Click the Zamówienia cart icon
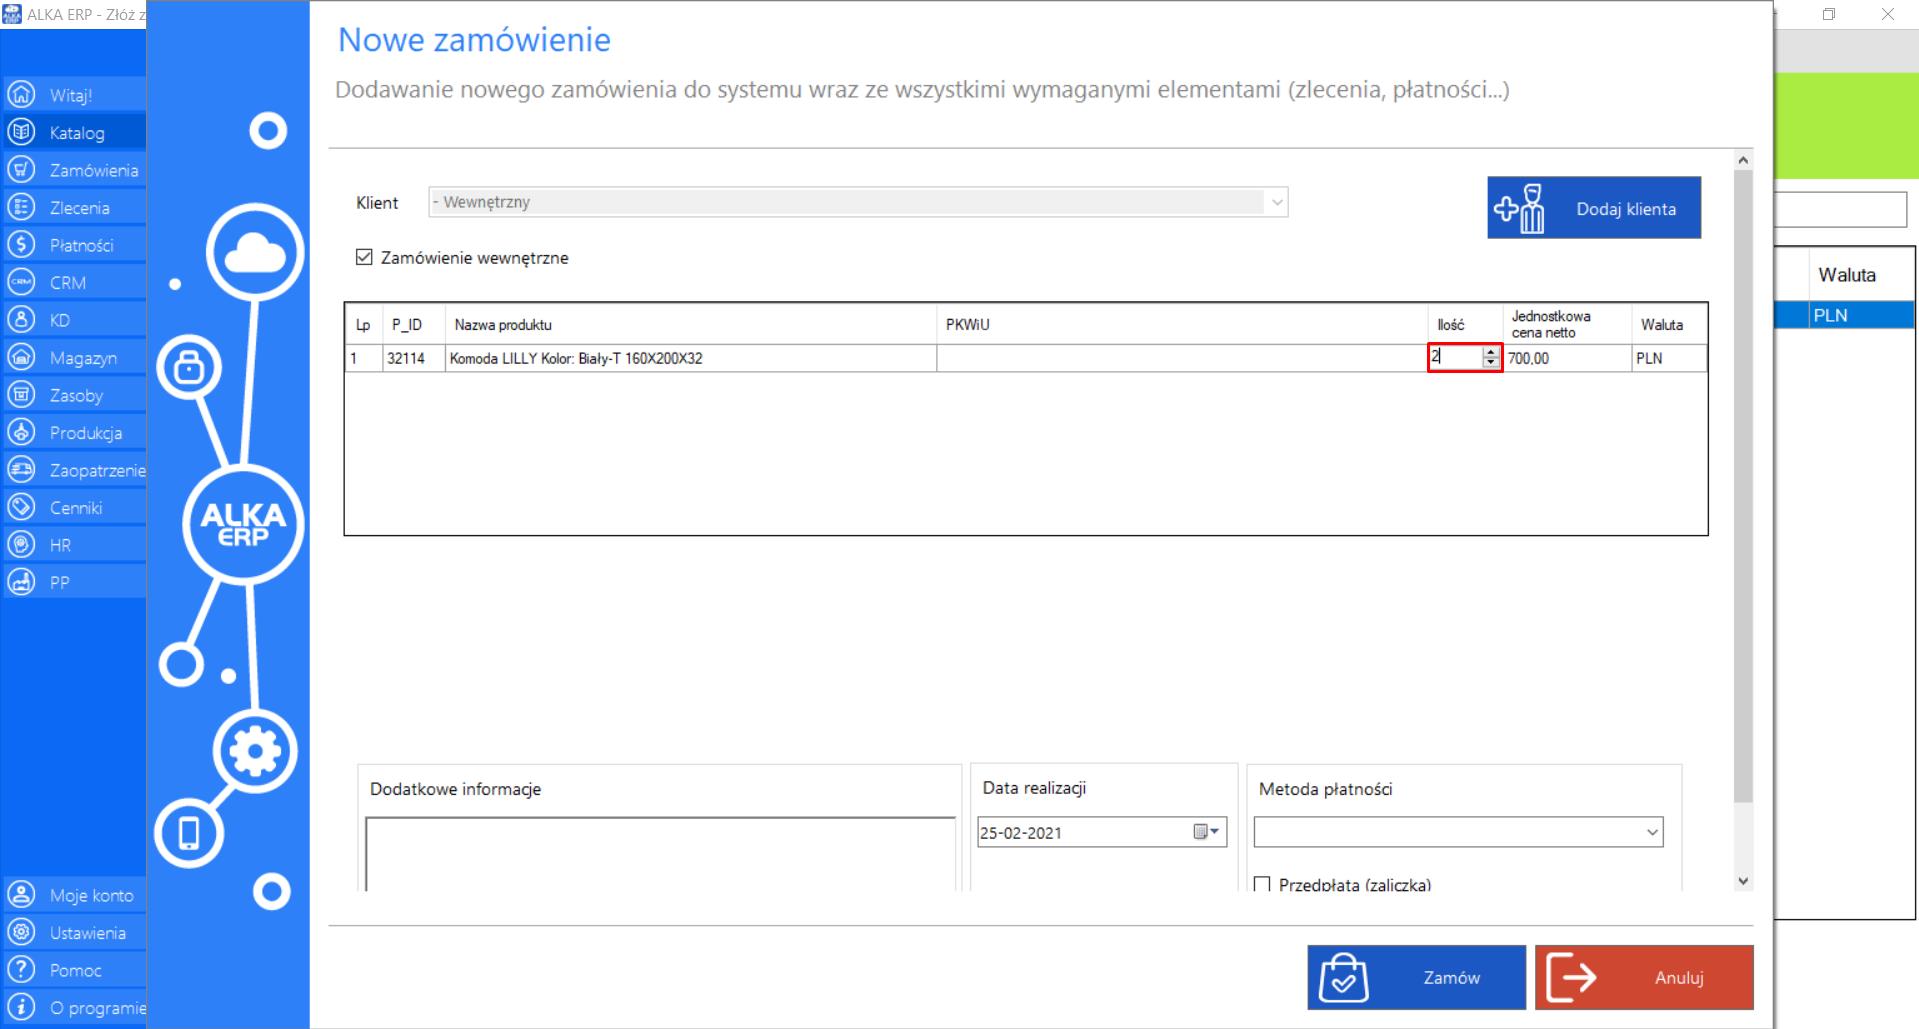 click(x=21, y=170)
